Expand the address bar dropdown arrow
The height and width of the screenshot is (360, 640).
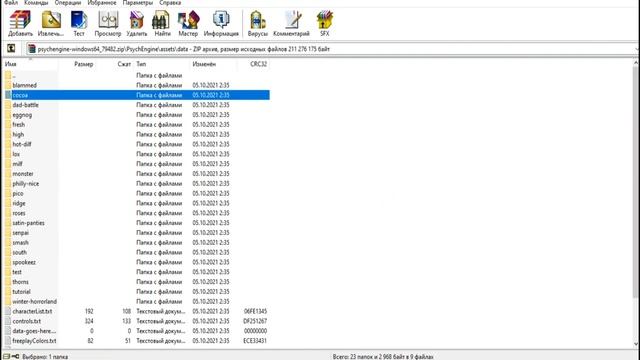coord(637,49)
